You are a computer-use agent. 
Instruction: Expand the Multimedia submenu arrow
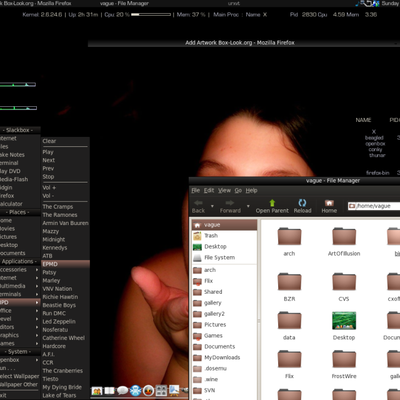point(37,286)
